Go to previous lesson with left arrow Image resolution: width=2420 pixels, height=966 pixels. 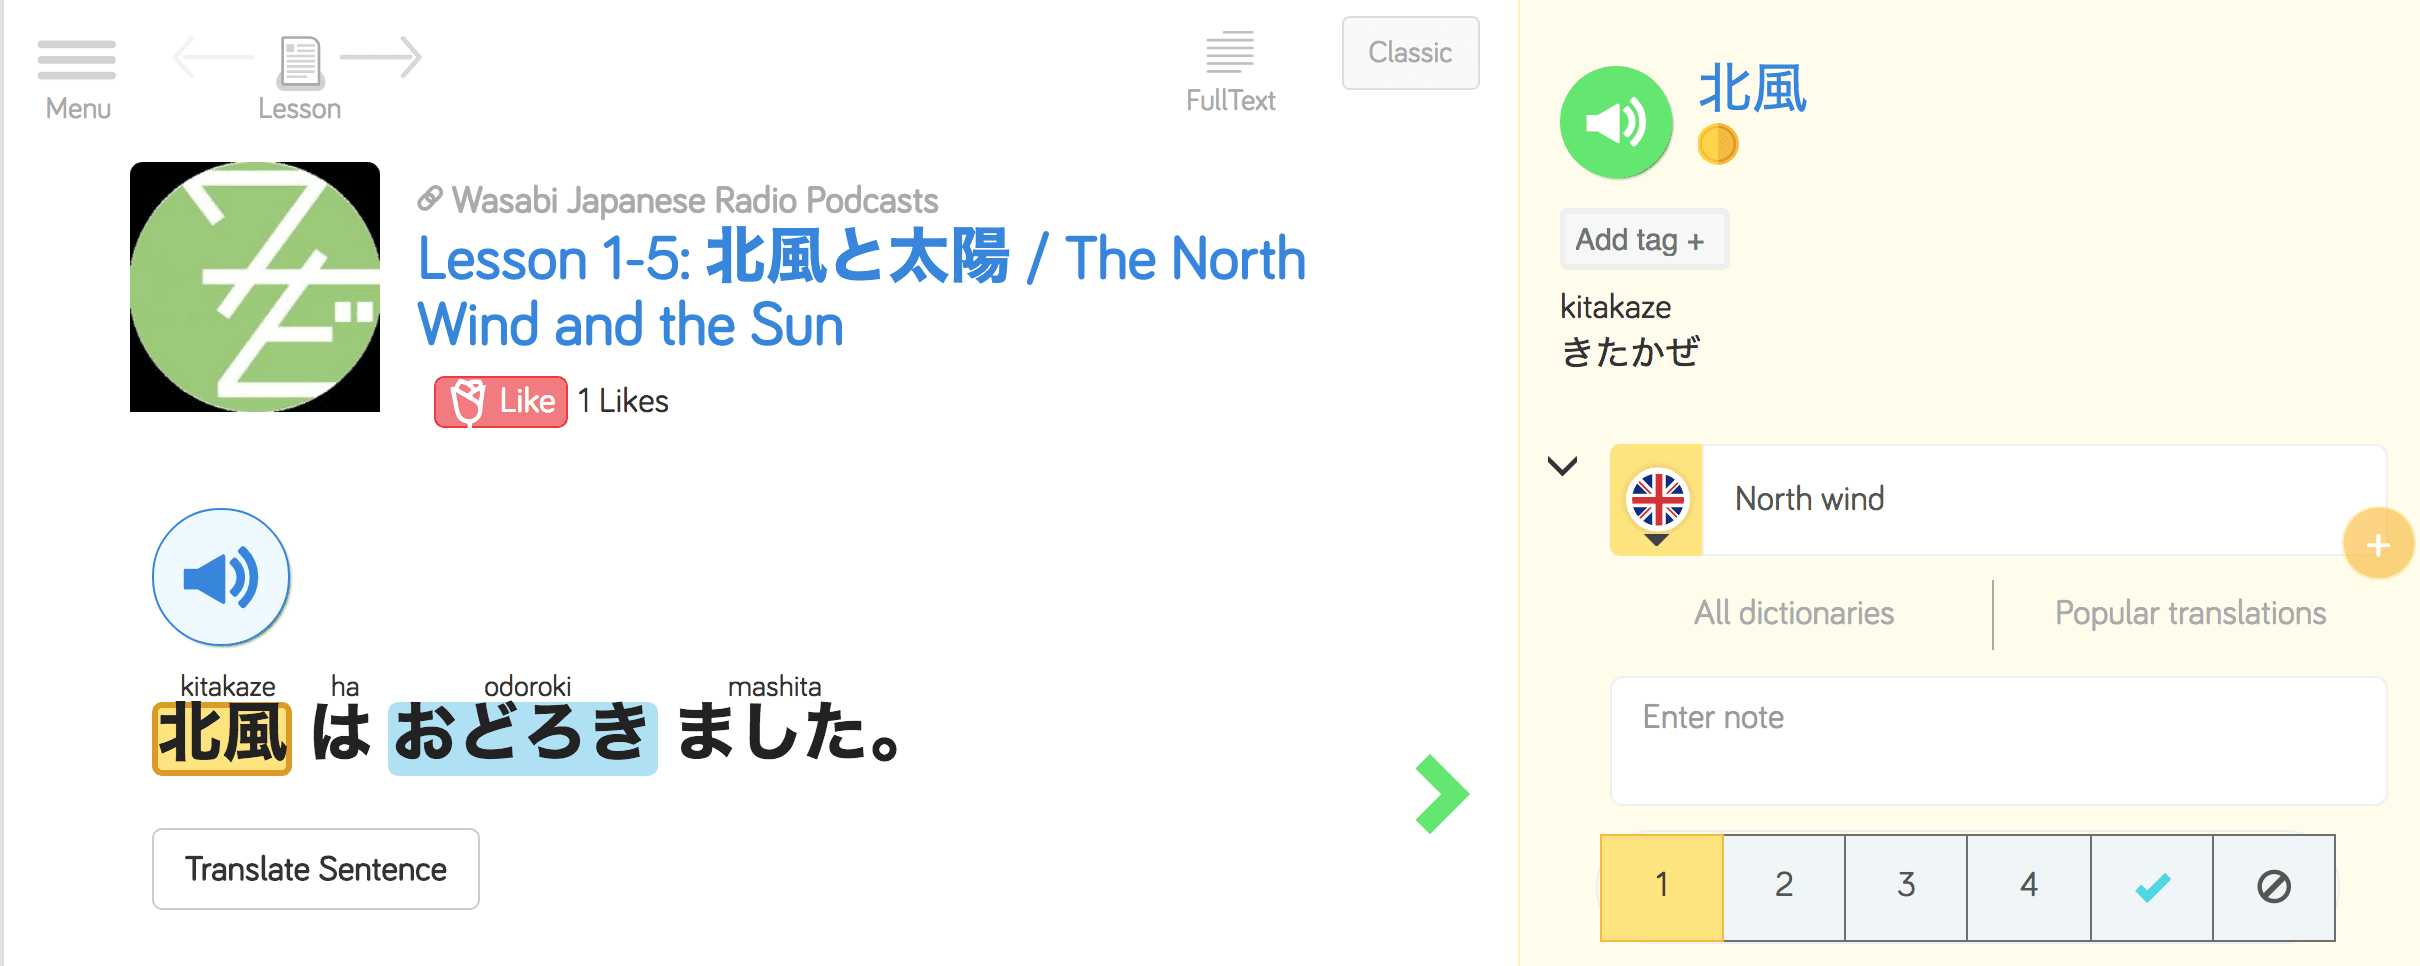point(211,57)
